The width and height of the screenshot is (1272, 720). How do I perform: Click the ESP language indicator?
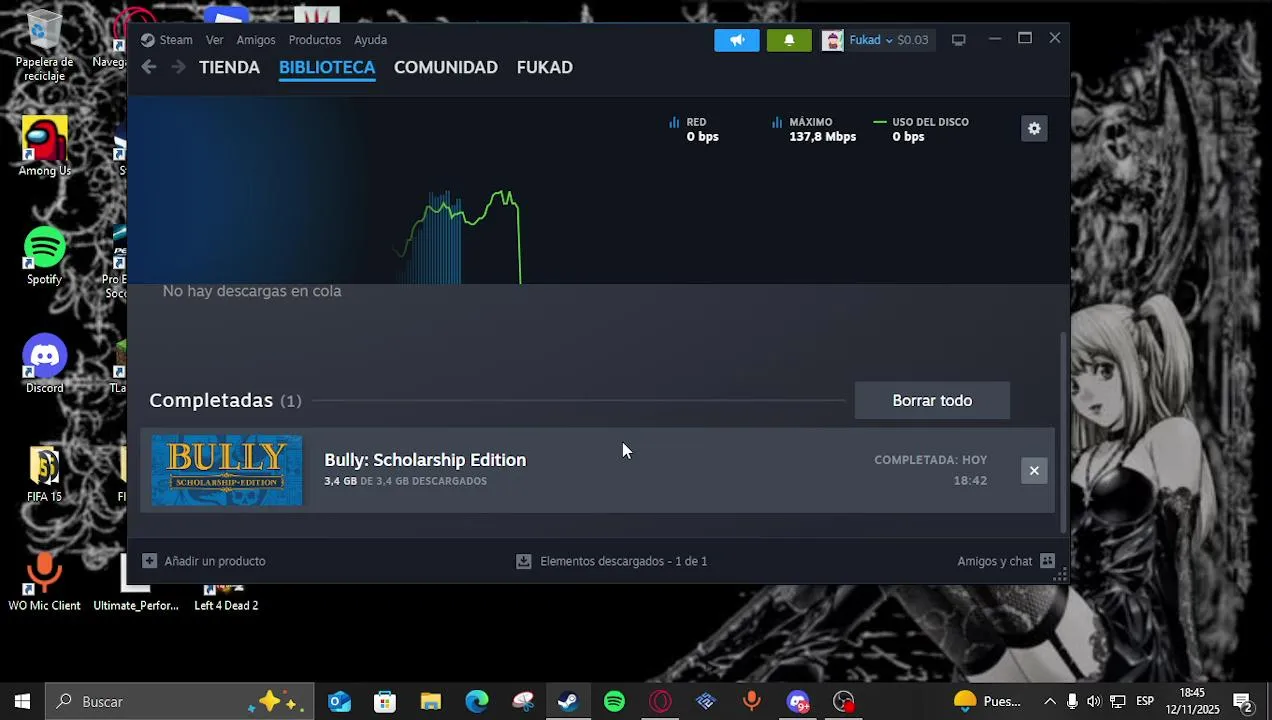point(1145,702)
